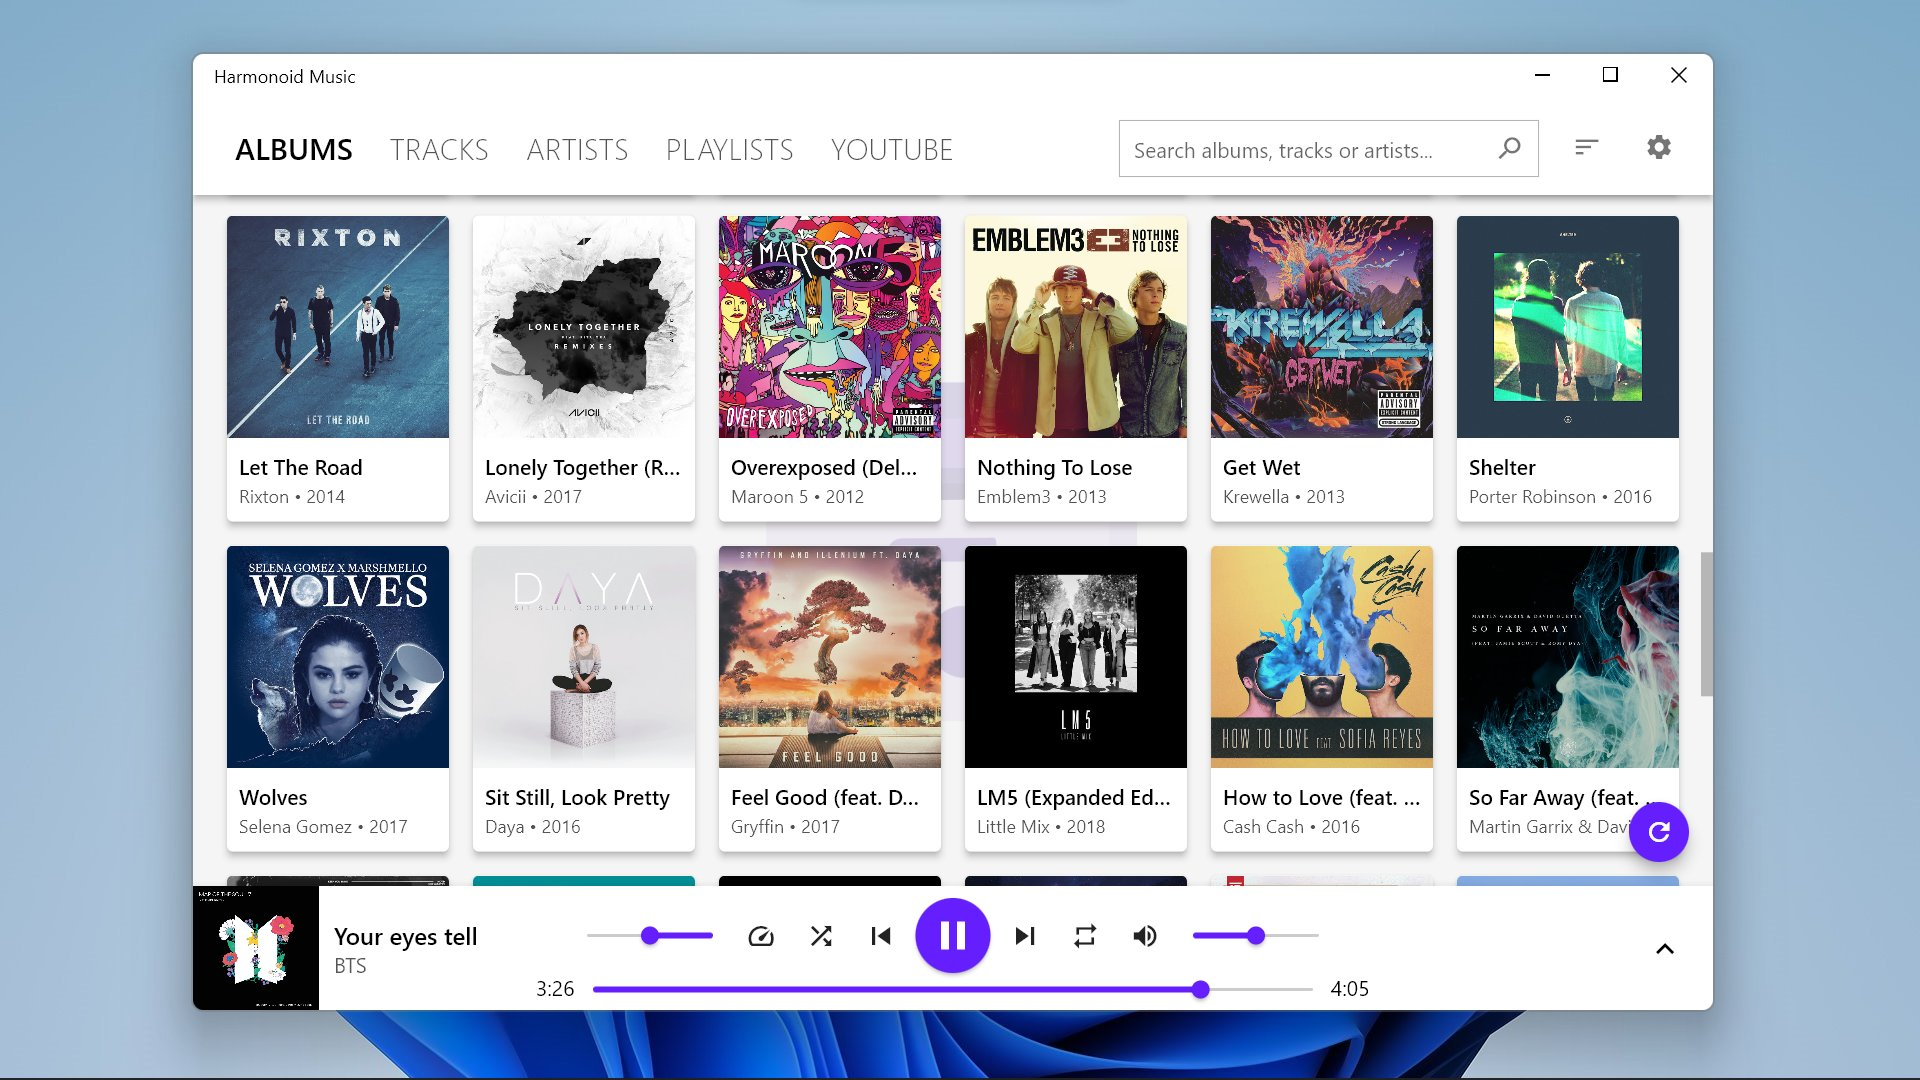
Task: Click the album grid vertical scrollbar
Action: [x=1706, y=624]
